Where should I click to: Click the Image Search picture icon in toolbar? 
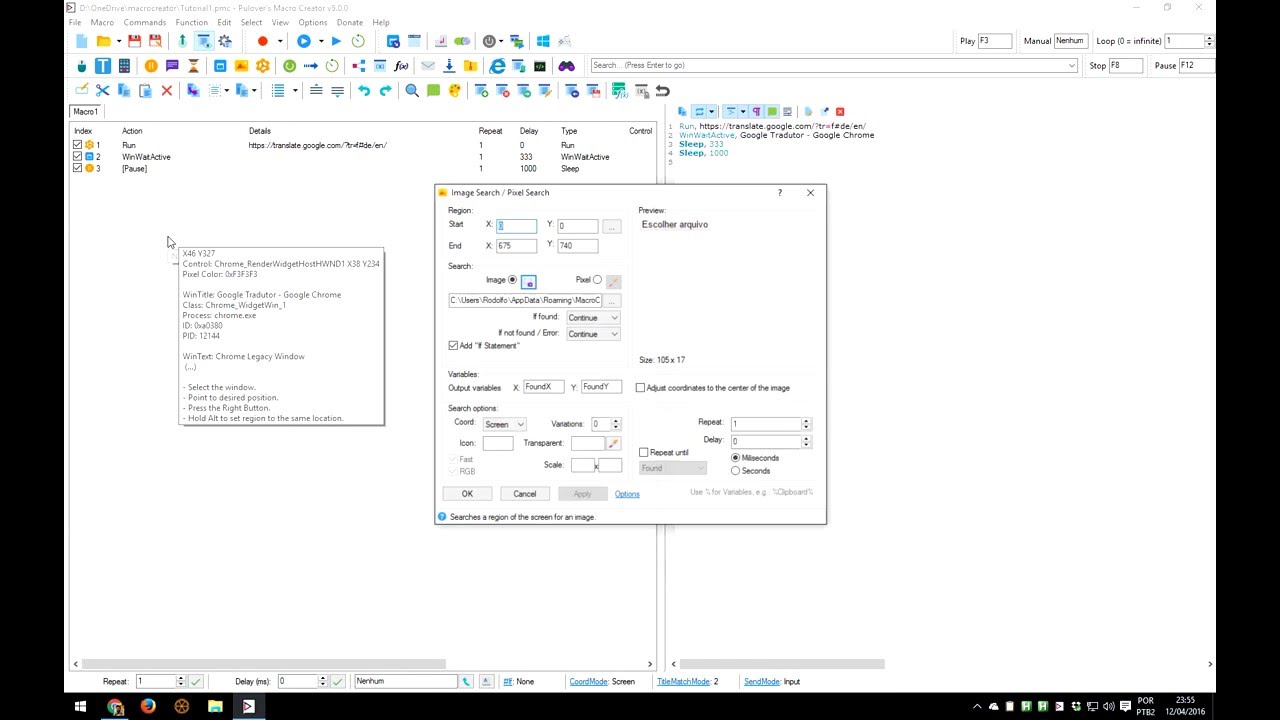[x=241, y=66]
